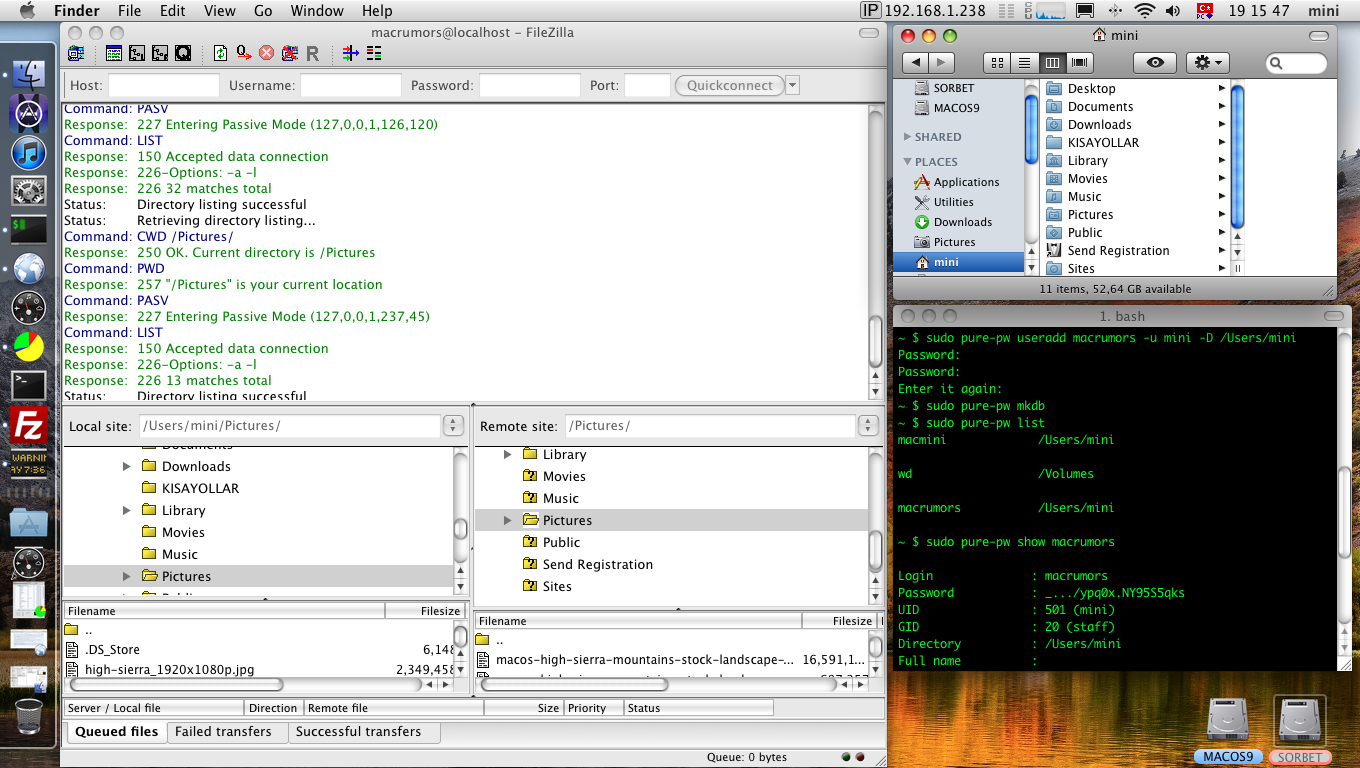Click the Finder search field

(x=1296, y=63)
